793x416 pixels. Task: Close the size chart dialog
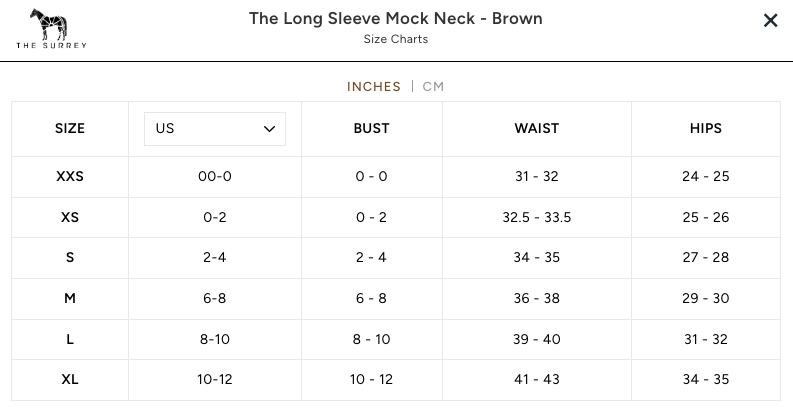[770, 21]
